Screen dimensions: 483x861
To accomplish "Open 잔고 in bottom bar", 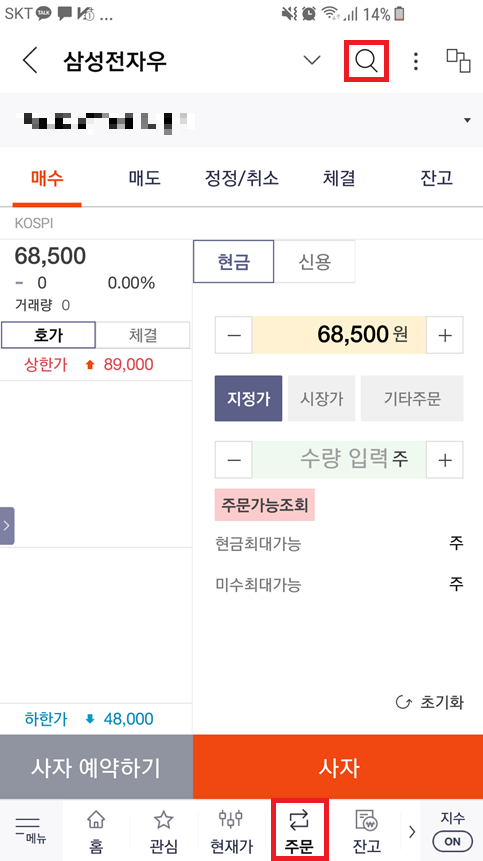I will click(x=367, y=830).
